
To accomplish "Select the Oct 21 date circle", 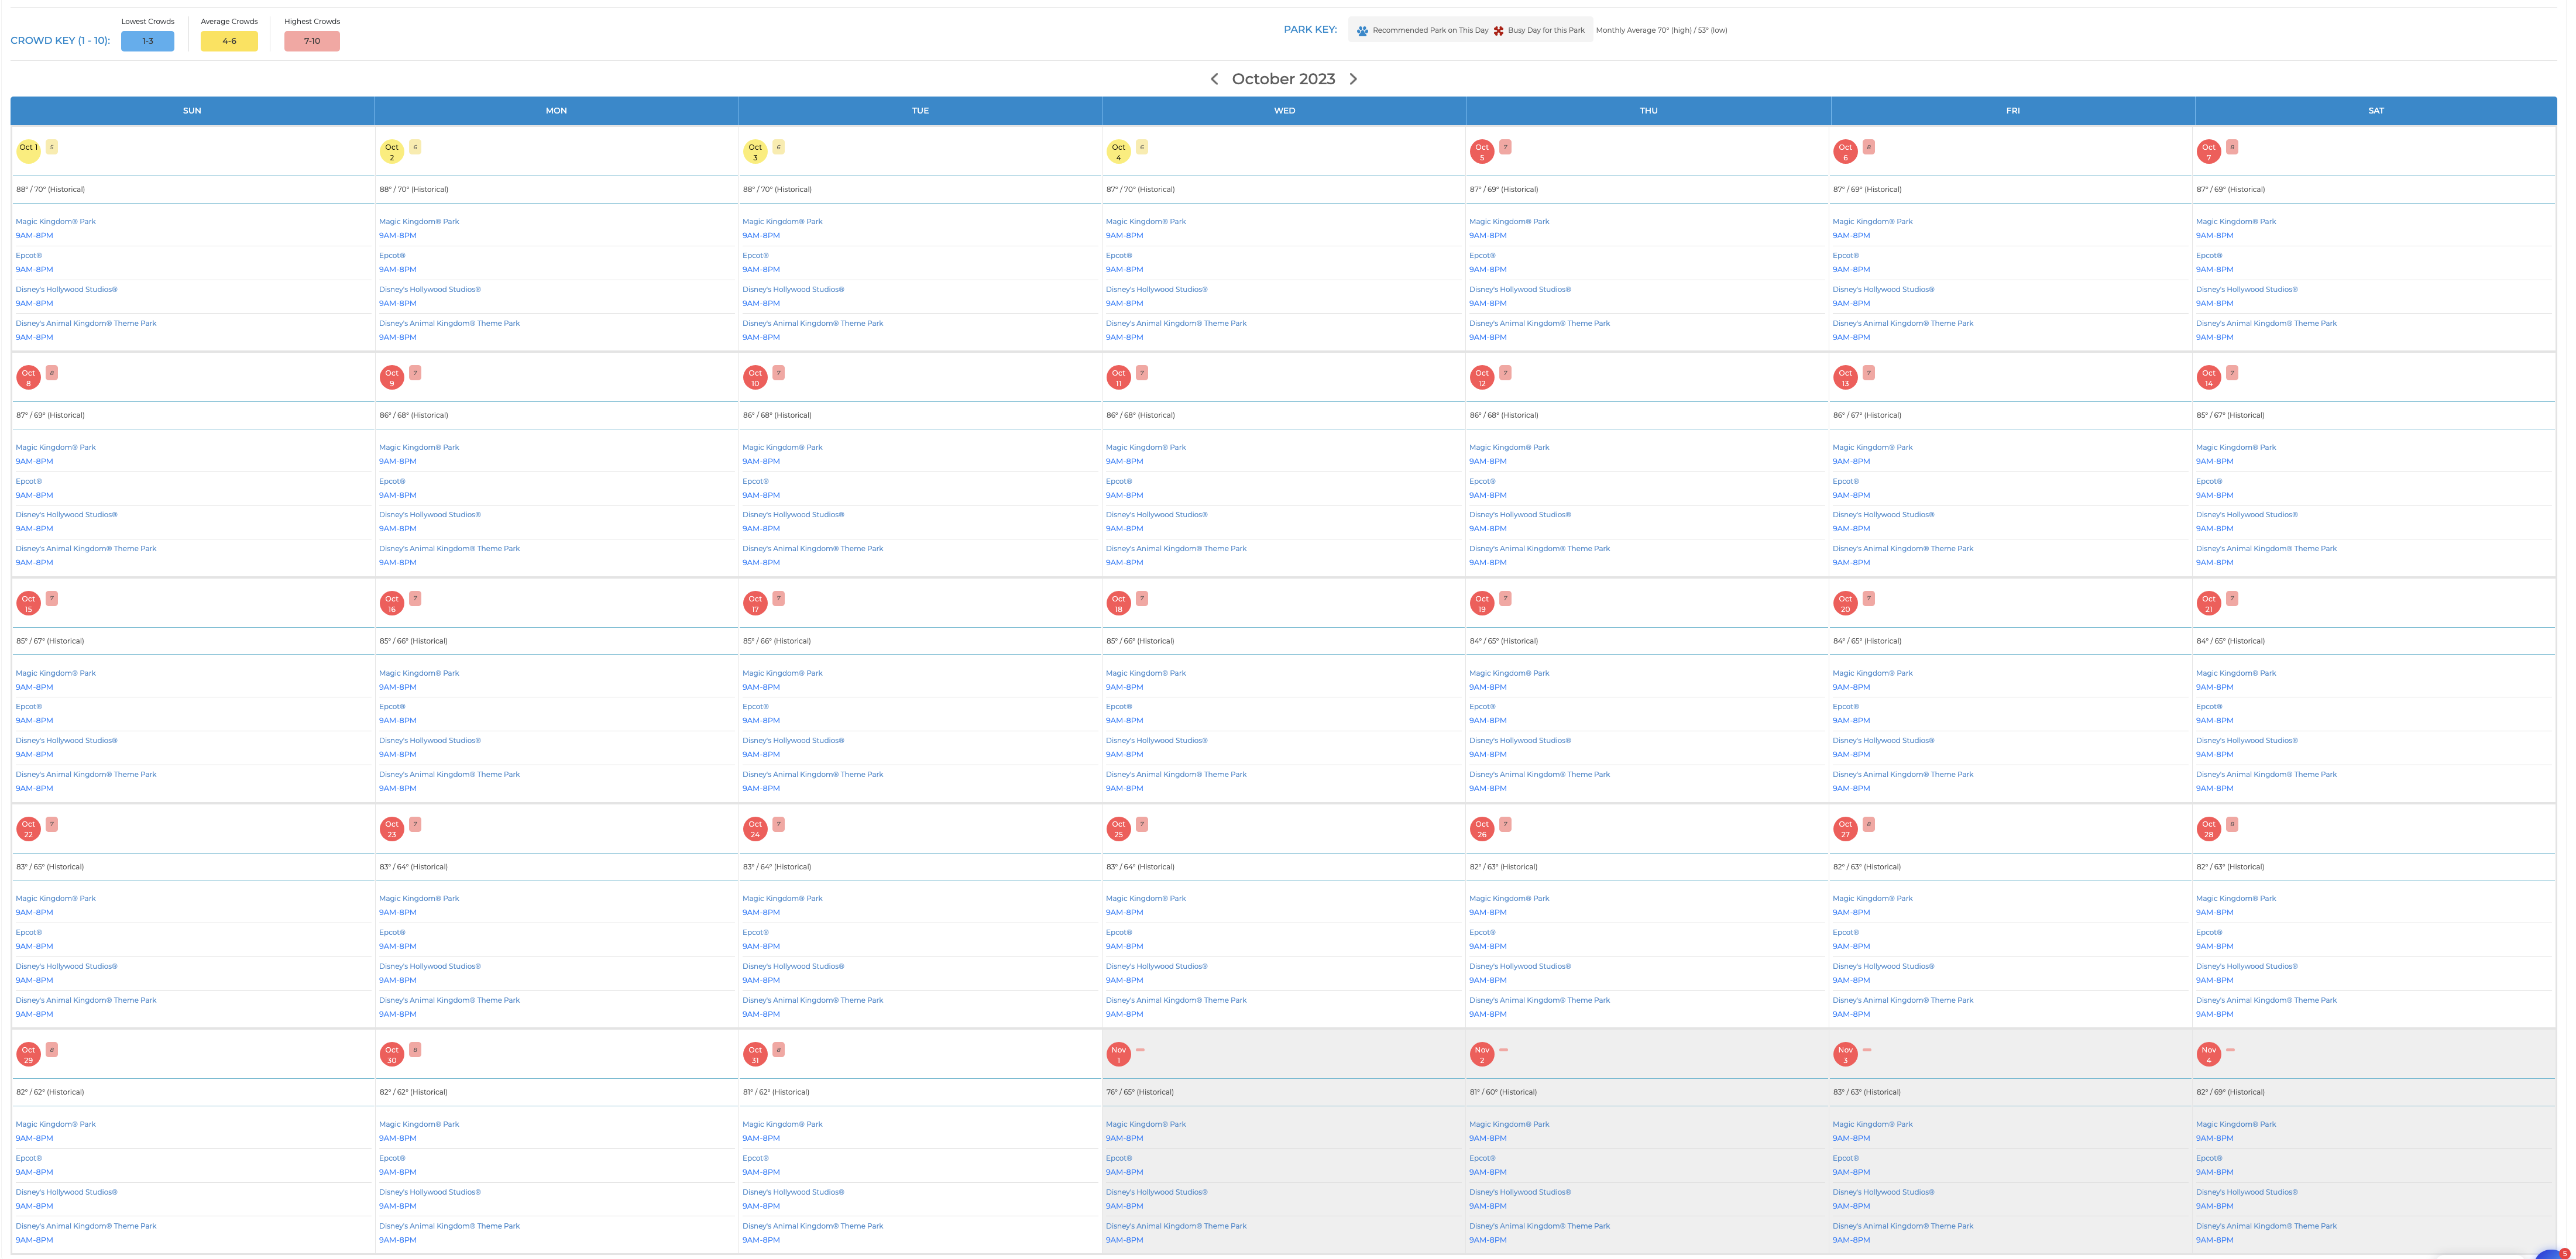I will coord(2209,603).
